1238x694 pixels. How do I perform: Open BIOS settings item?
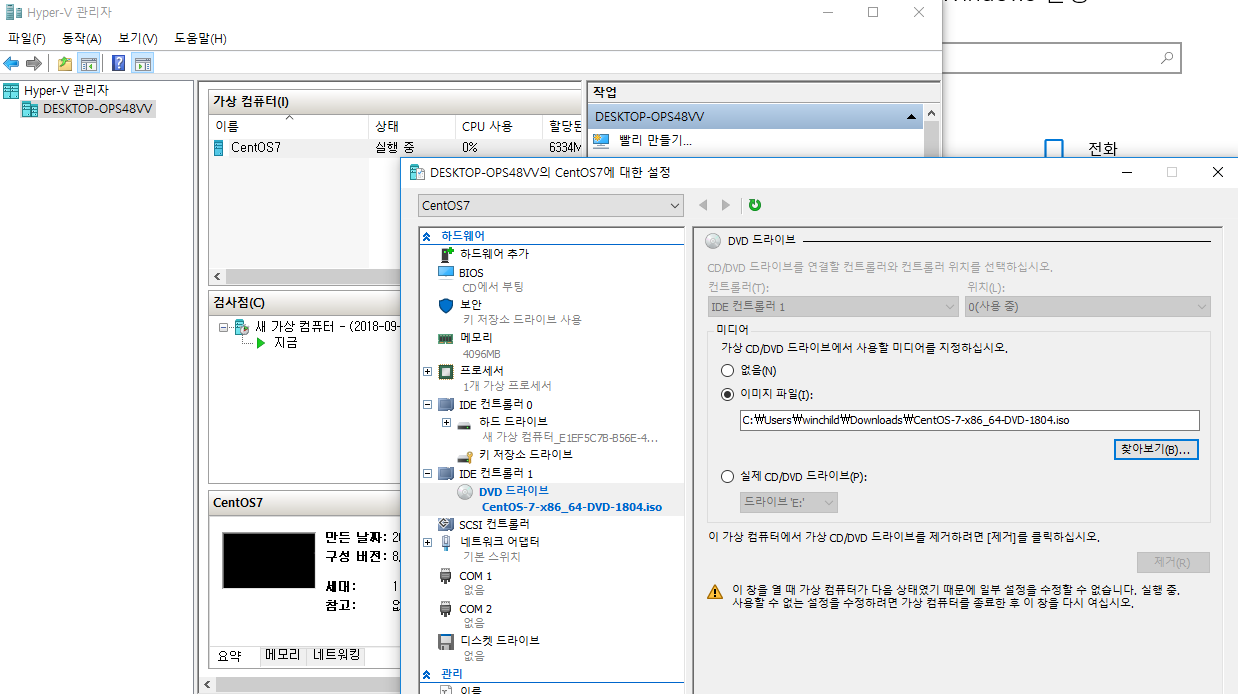(471, 272)
